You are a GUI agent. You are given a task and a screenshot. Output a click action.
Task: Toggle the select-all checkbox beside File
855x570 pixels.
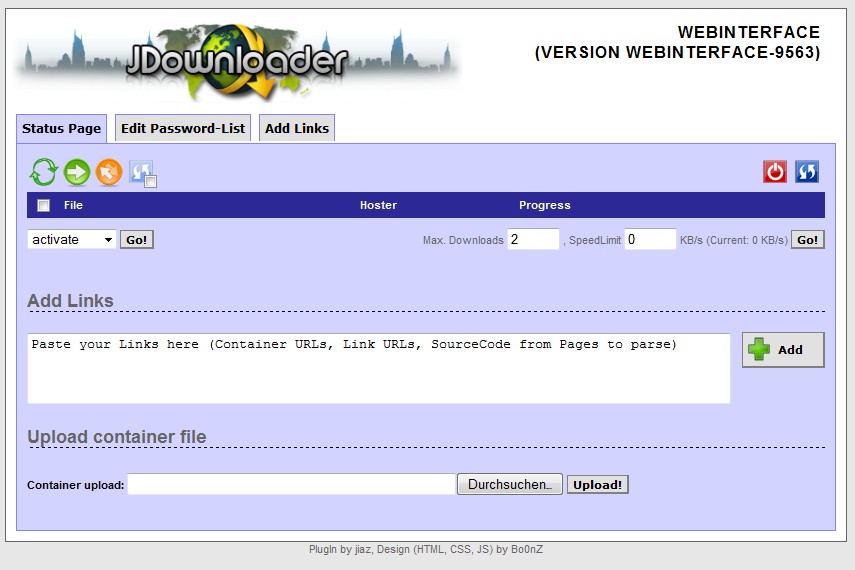tap(43, 206)
